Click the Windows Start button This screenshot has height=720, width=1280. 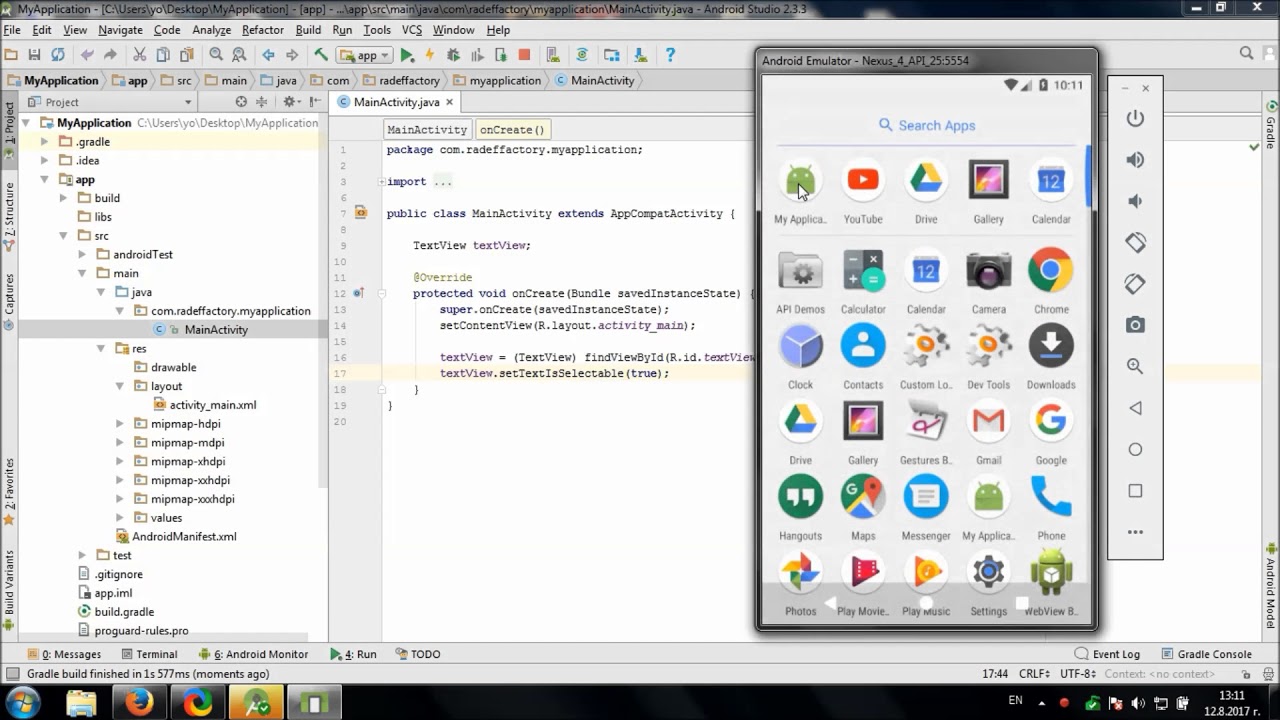click(x=23, y=703)
